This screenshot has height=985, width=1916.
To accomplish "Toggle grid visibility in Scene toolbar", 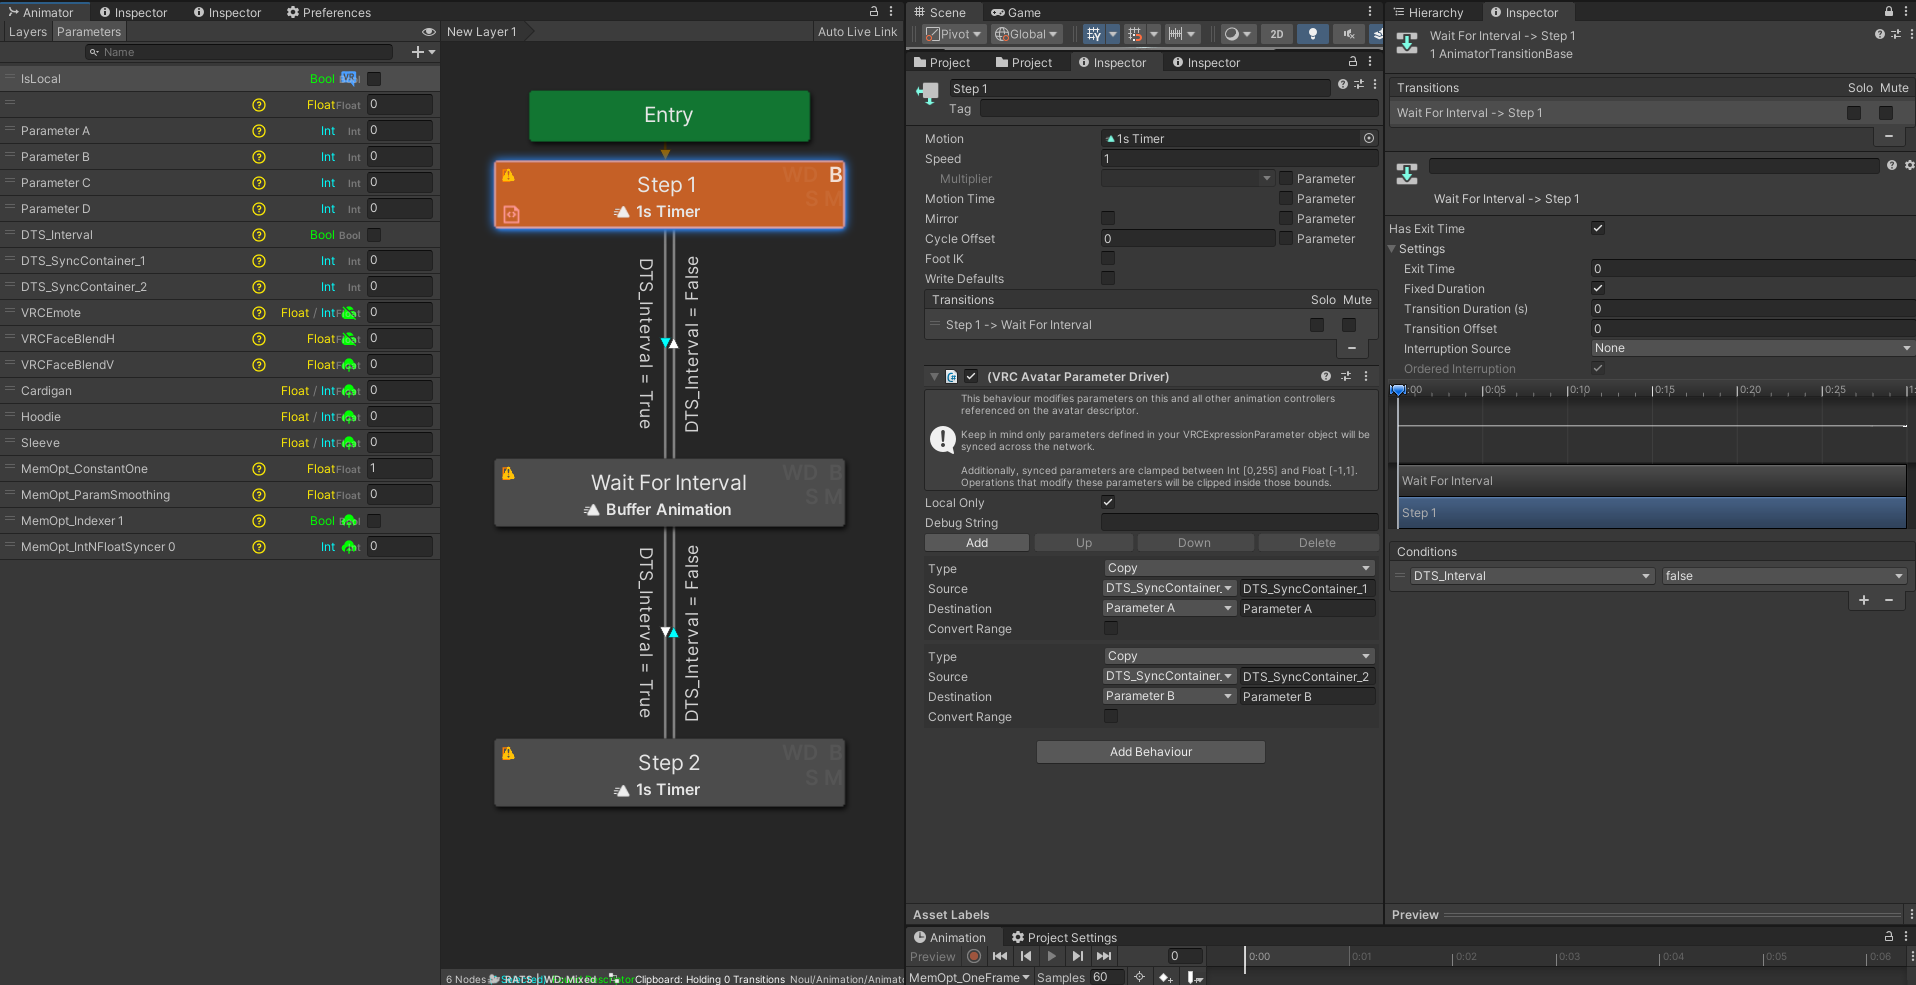I will tap(1094, 34).
